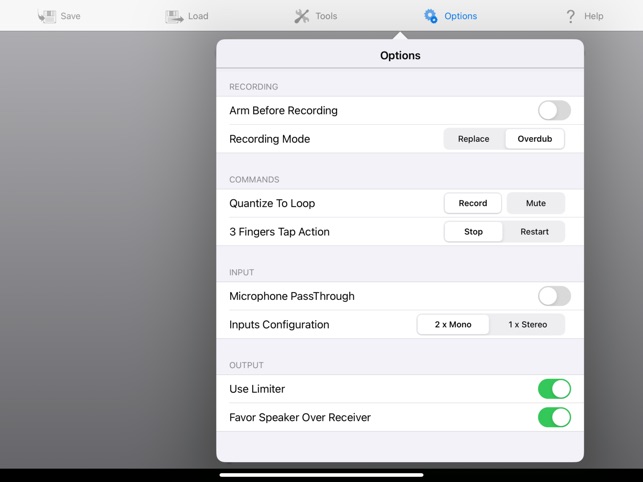The width and height of the screenshot is (643, 482).
Task: Set 3 Fingers Tap Action to Stop
Action: [x=473, y=232]
